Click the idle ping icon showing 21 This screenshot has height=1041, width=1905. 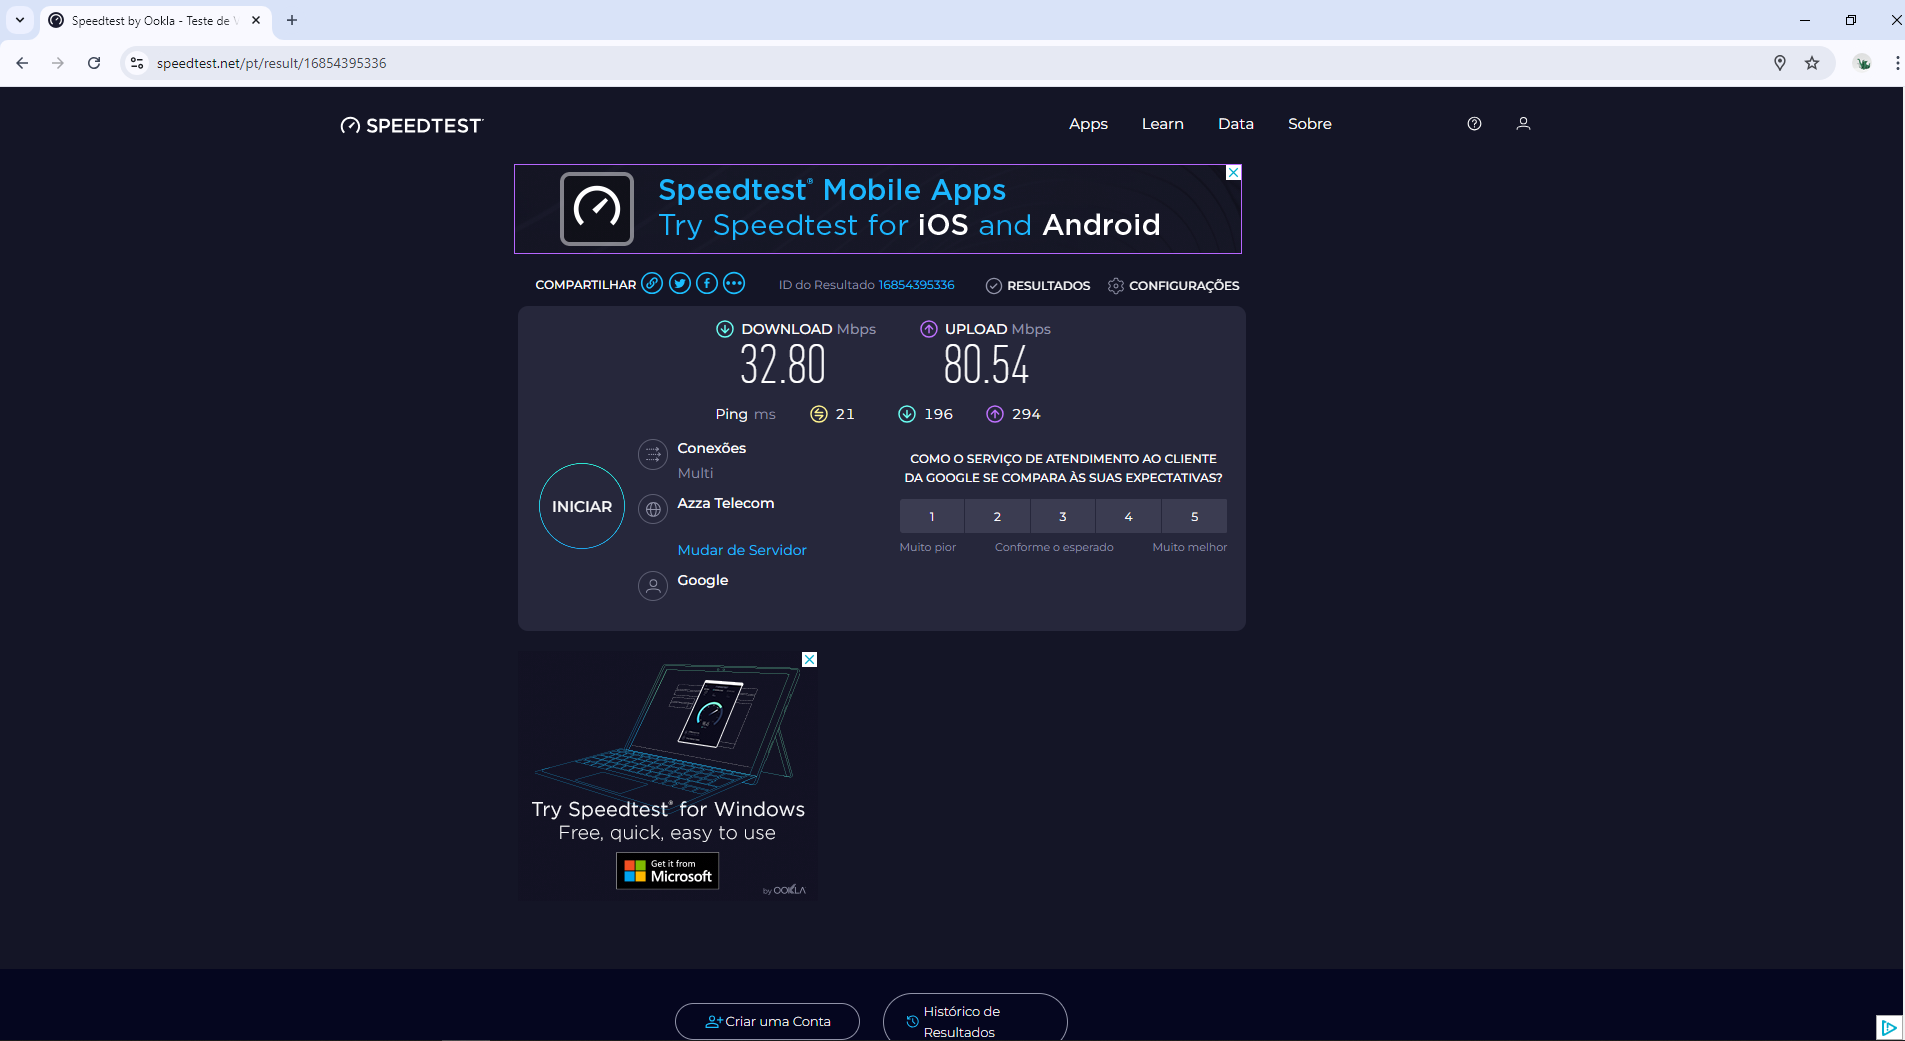(x=819, y=414)
